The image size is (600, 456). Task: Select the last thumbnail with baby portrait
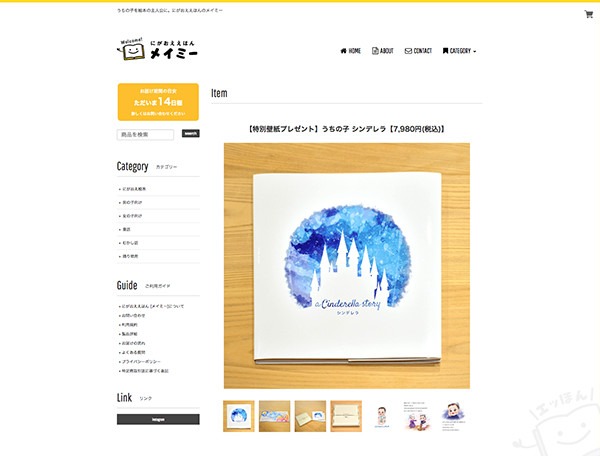453,416
